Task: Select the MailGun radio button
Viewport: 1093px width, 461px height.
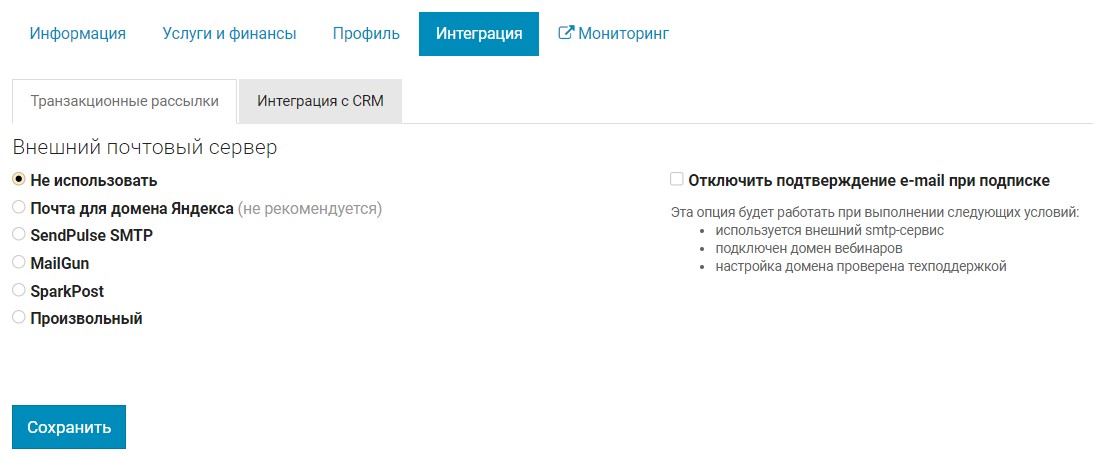Action: click(x=19, y=262)
